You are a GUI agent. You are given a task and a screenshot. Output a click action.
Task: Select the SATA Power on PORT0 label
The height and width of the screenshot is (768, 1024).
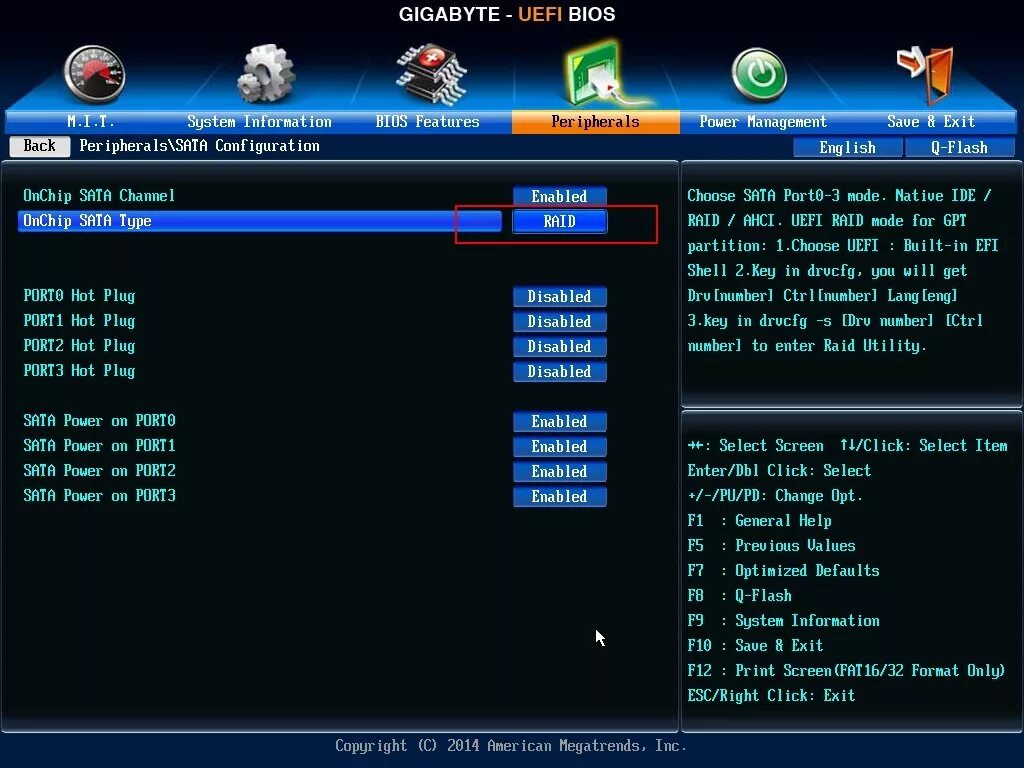point(99,421)
